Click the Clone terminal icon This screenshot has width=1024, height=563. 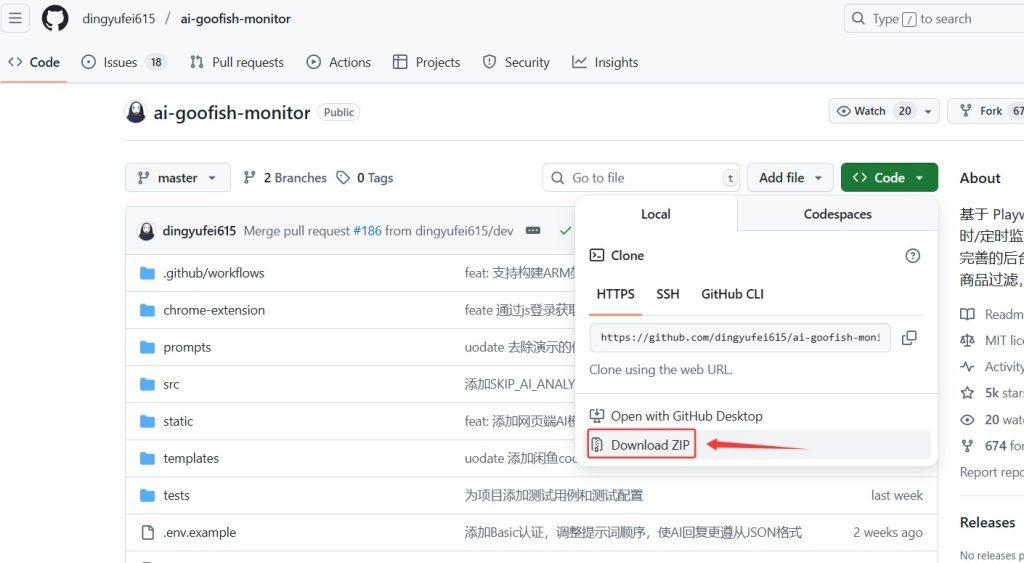(x=597, y=255)
